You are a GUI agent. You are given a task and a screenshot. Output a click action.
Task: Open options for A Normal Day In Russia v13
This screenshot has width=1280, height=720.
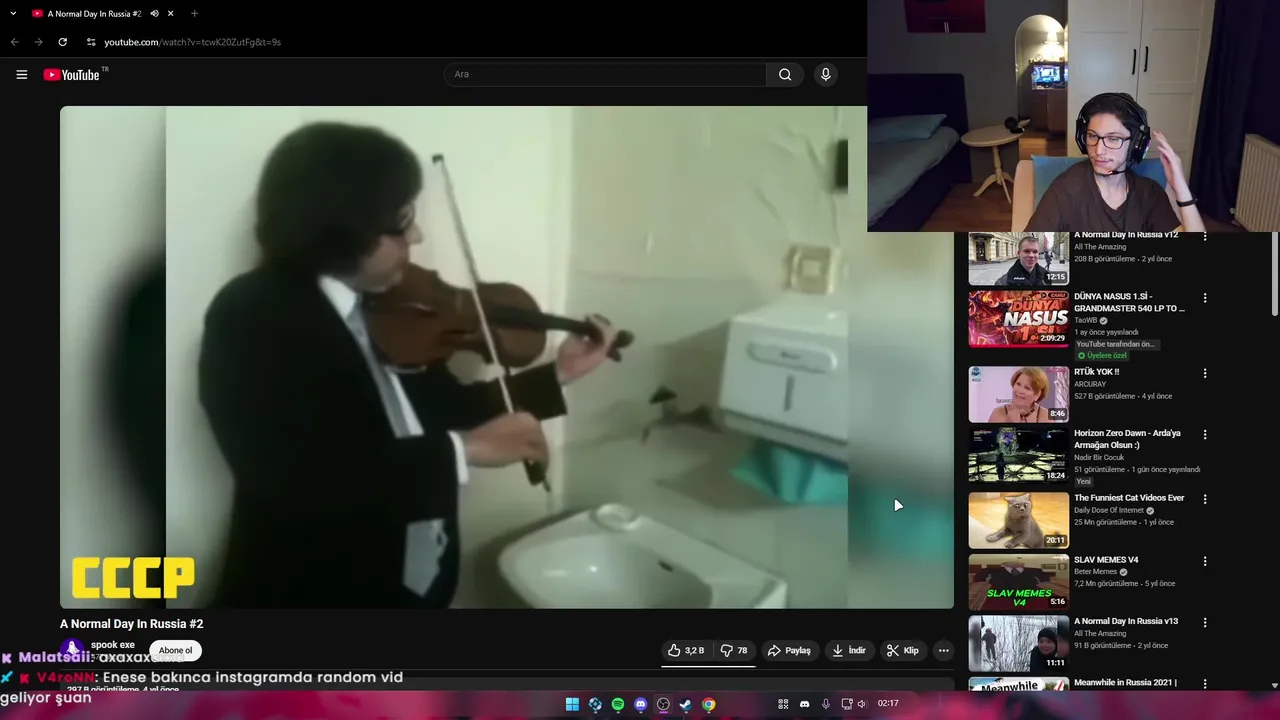coord(1205,622)
